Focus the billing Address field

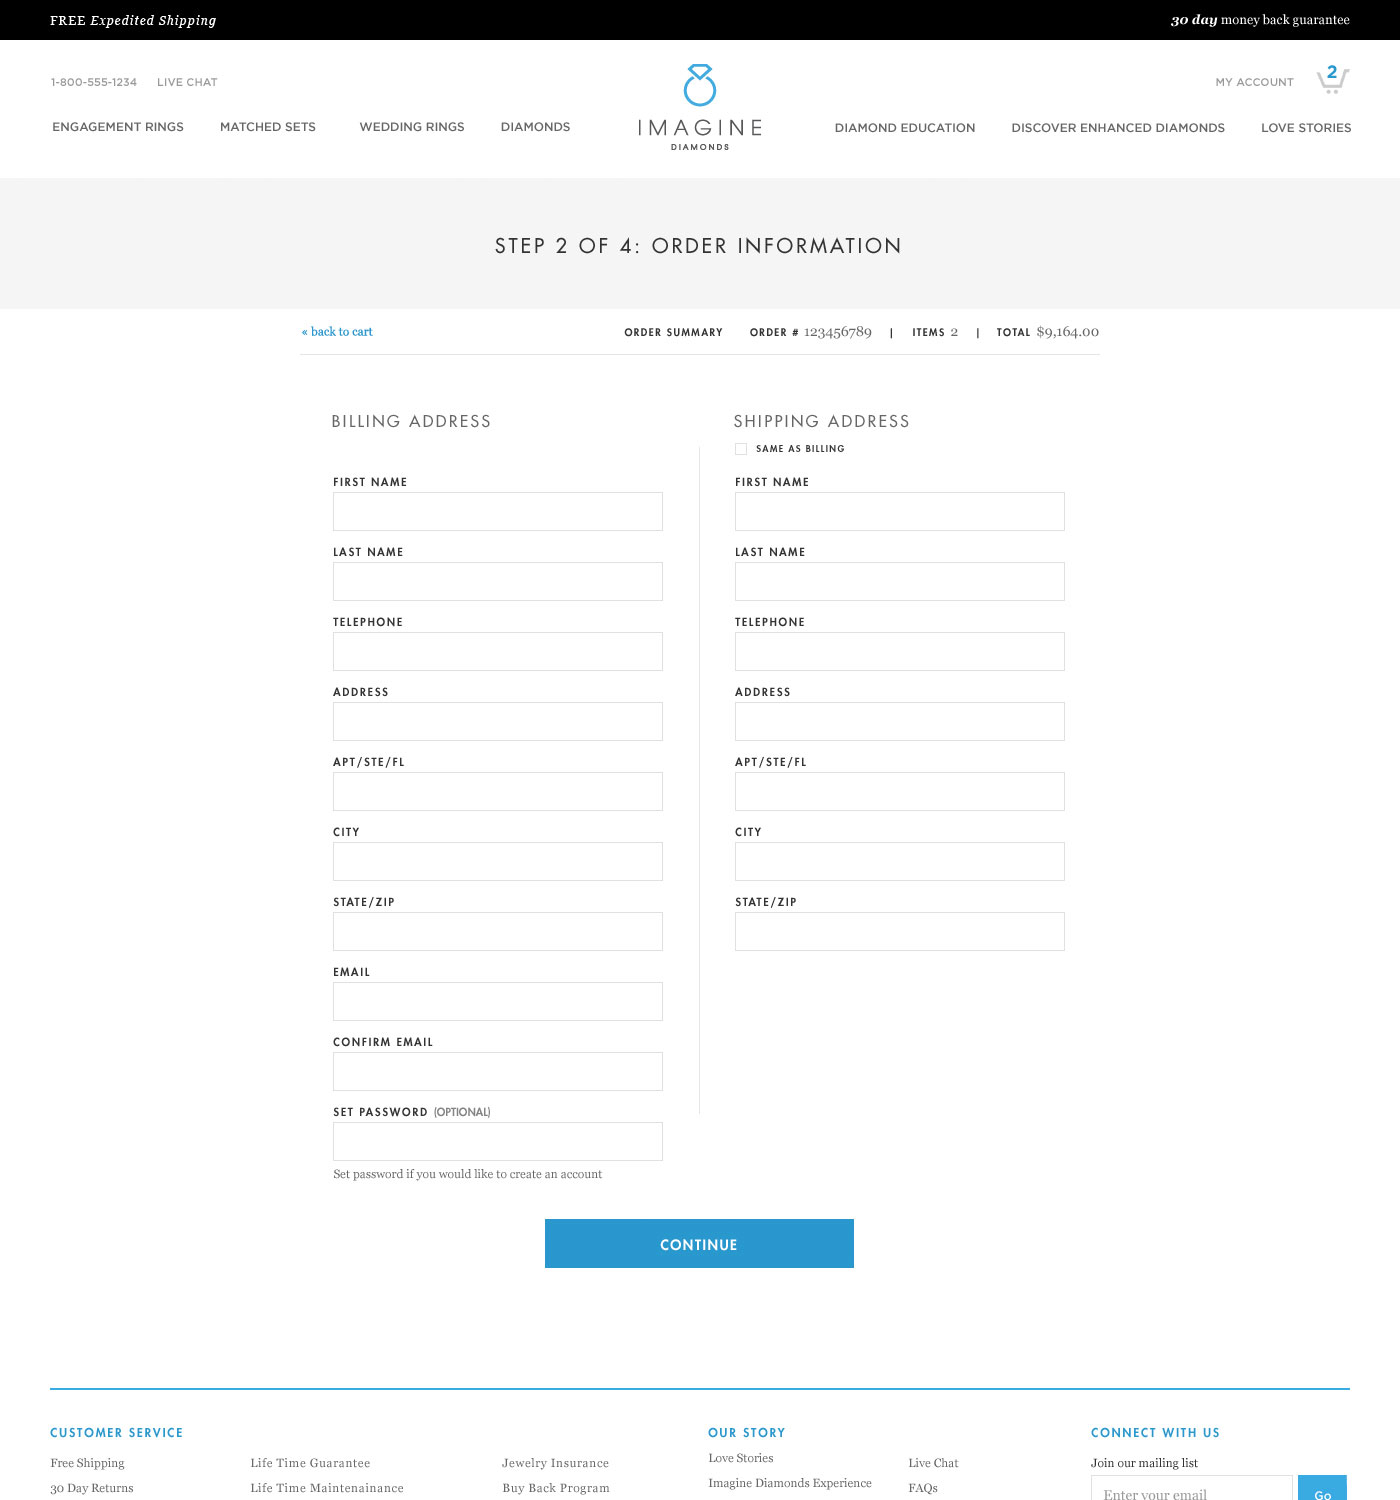(x=498, y=721)
